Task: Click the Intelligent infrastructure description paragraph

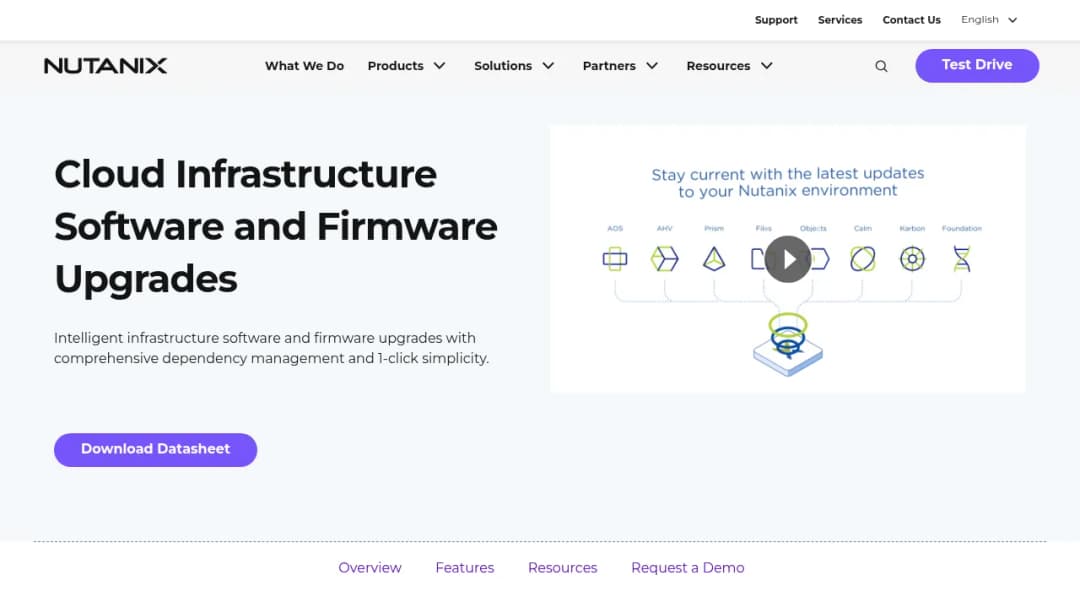Action: 271,348
